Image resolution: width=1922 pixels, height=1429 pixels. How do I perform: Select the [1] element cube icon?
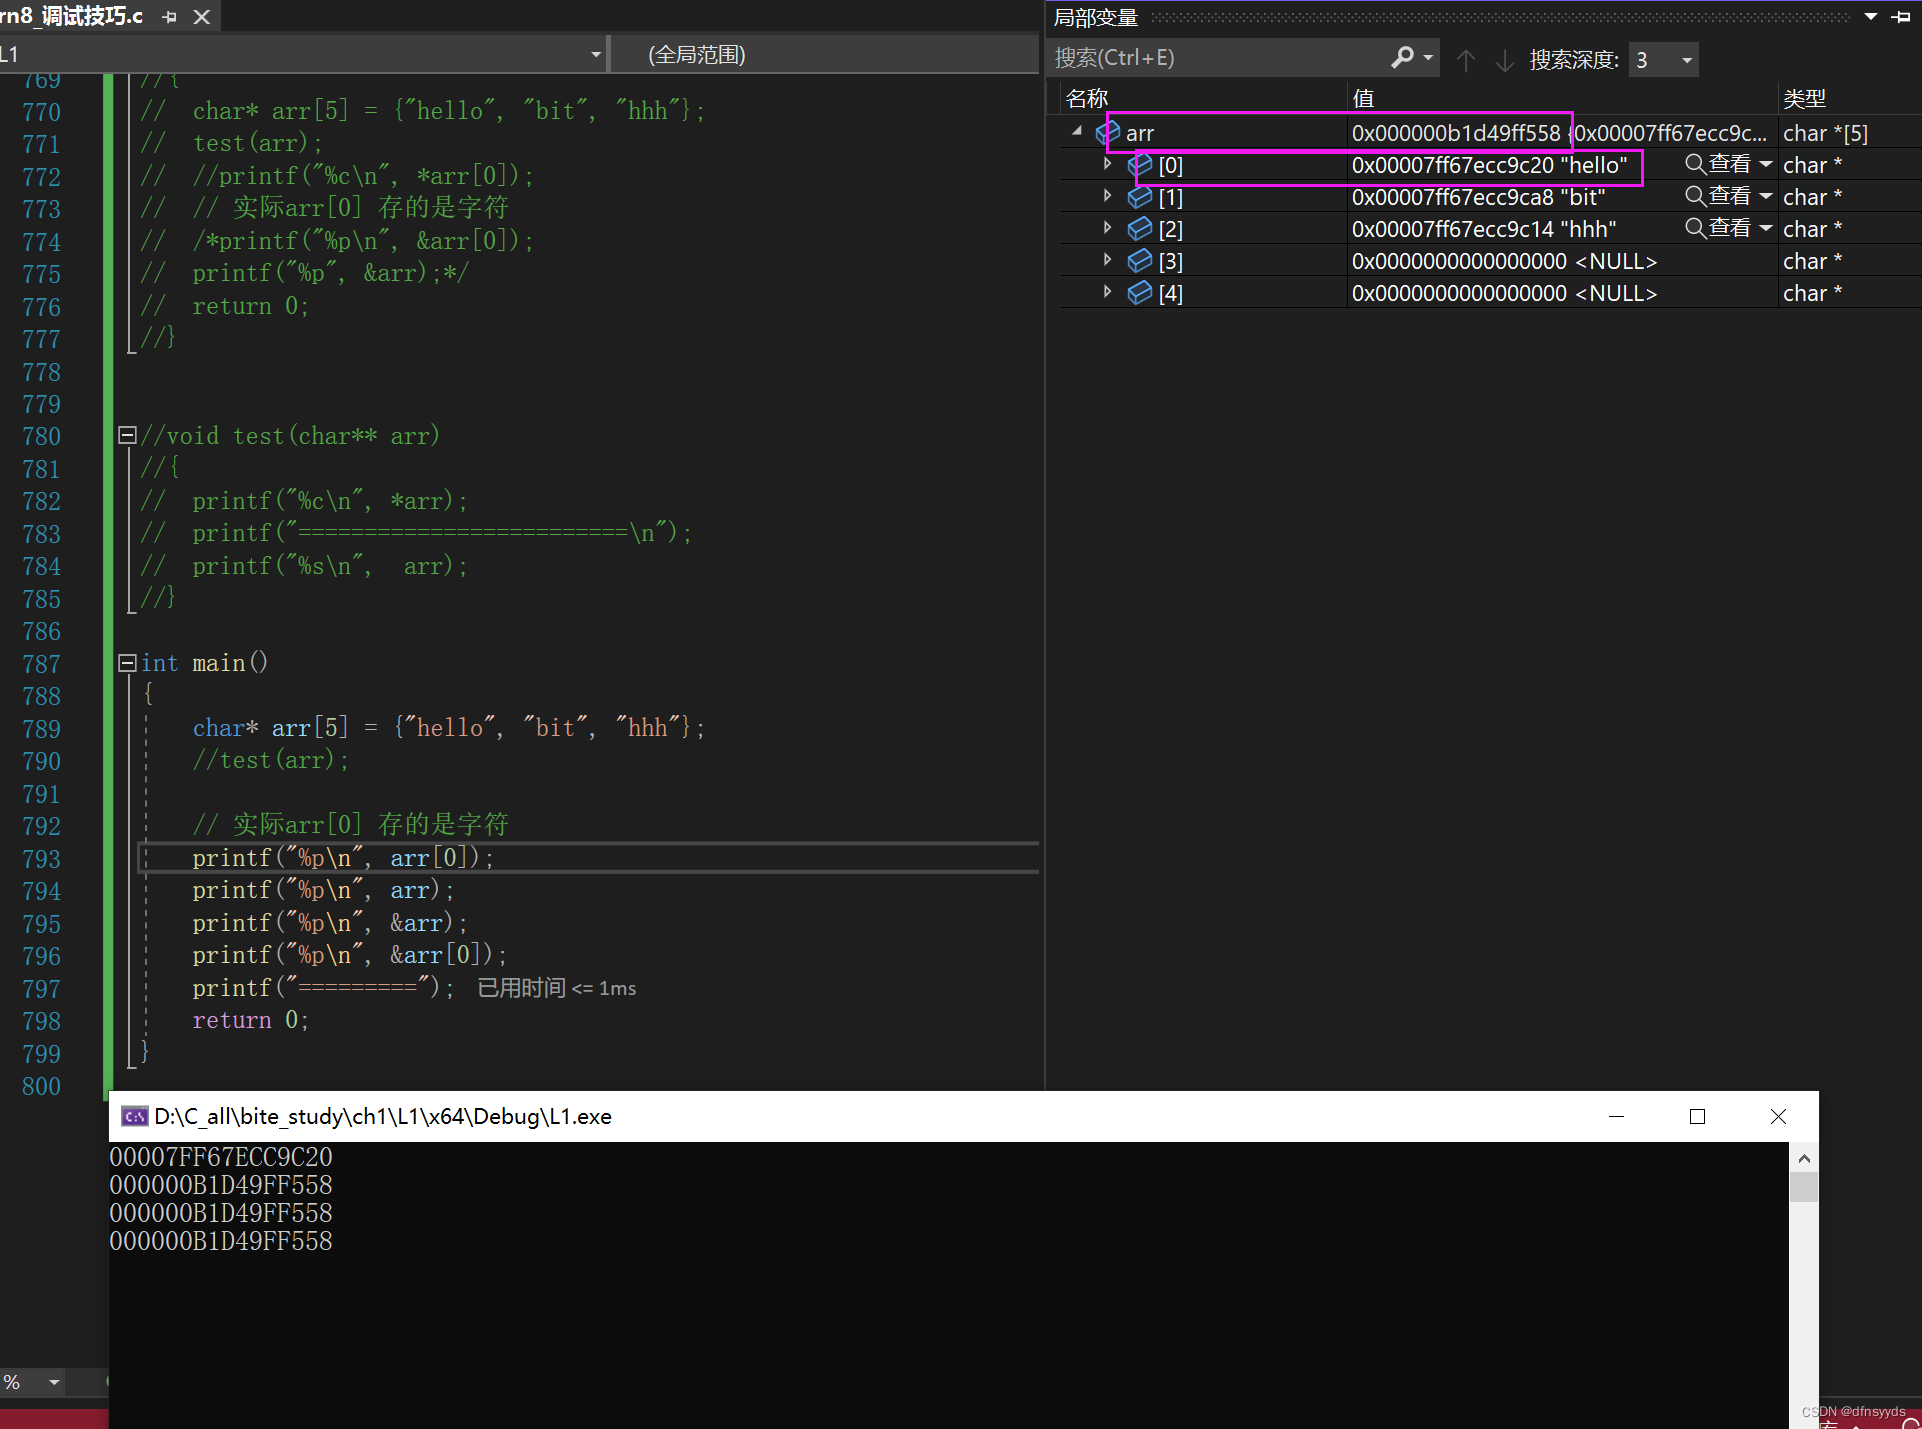pos(1140,197)
